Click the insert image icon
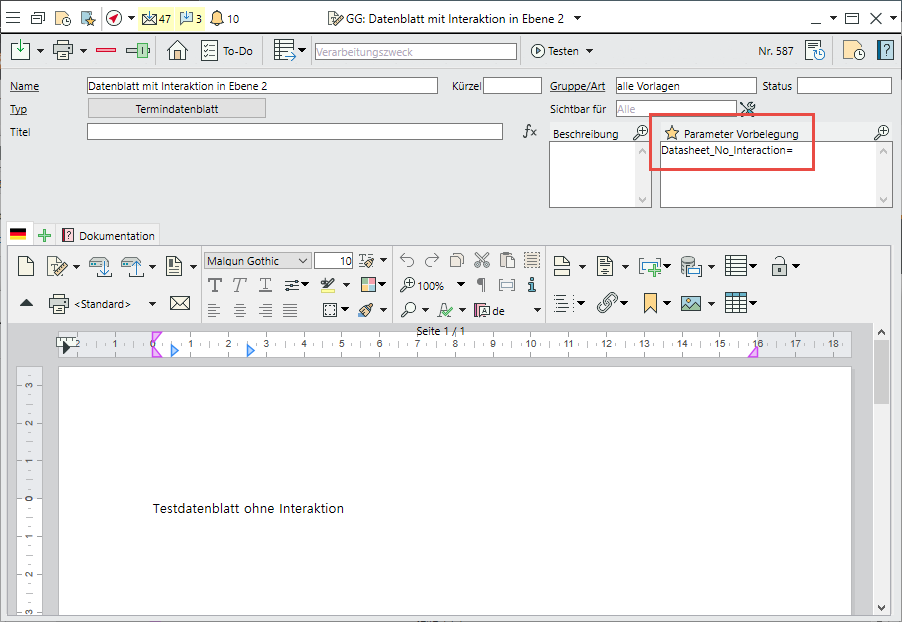 click(690, 303)
